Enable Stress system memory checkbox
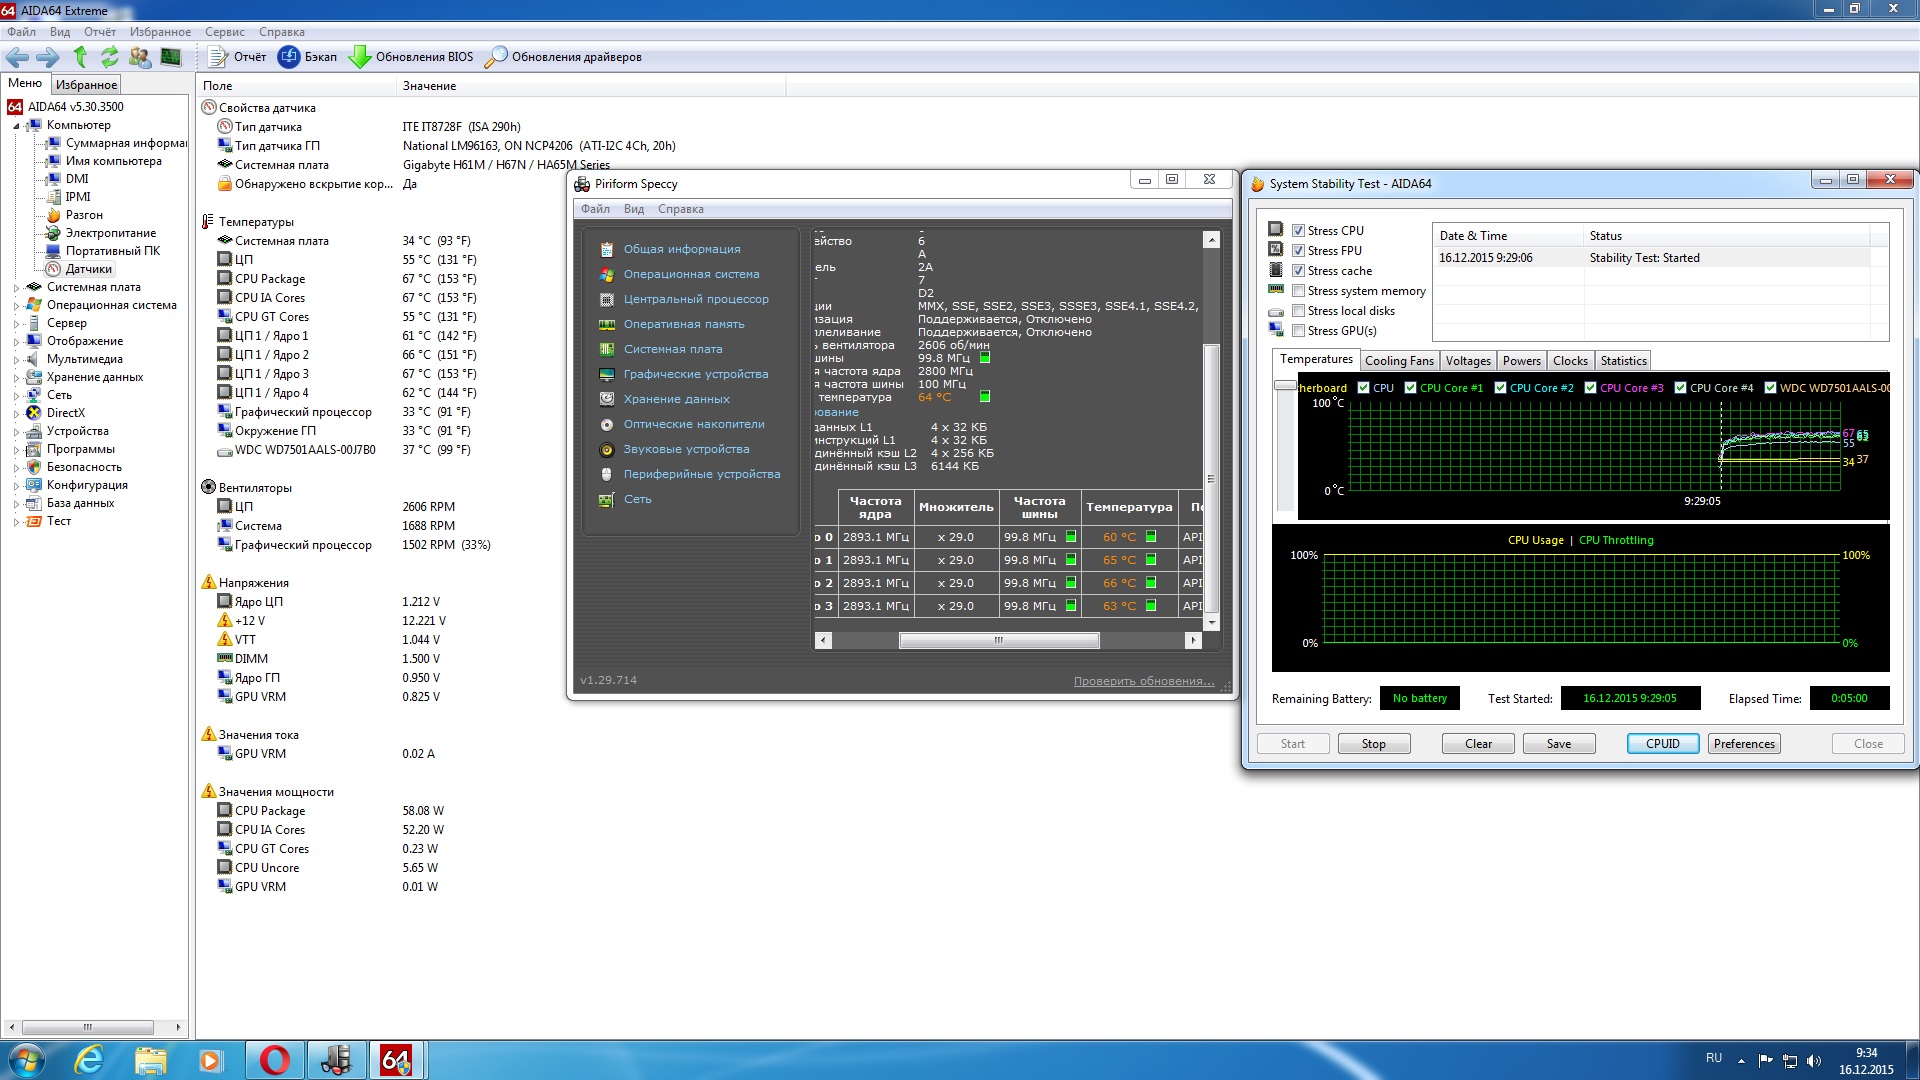This screenshot has height=1080, width=1920. click(x=1298, y=291)
